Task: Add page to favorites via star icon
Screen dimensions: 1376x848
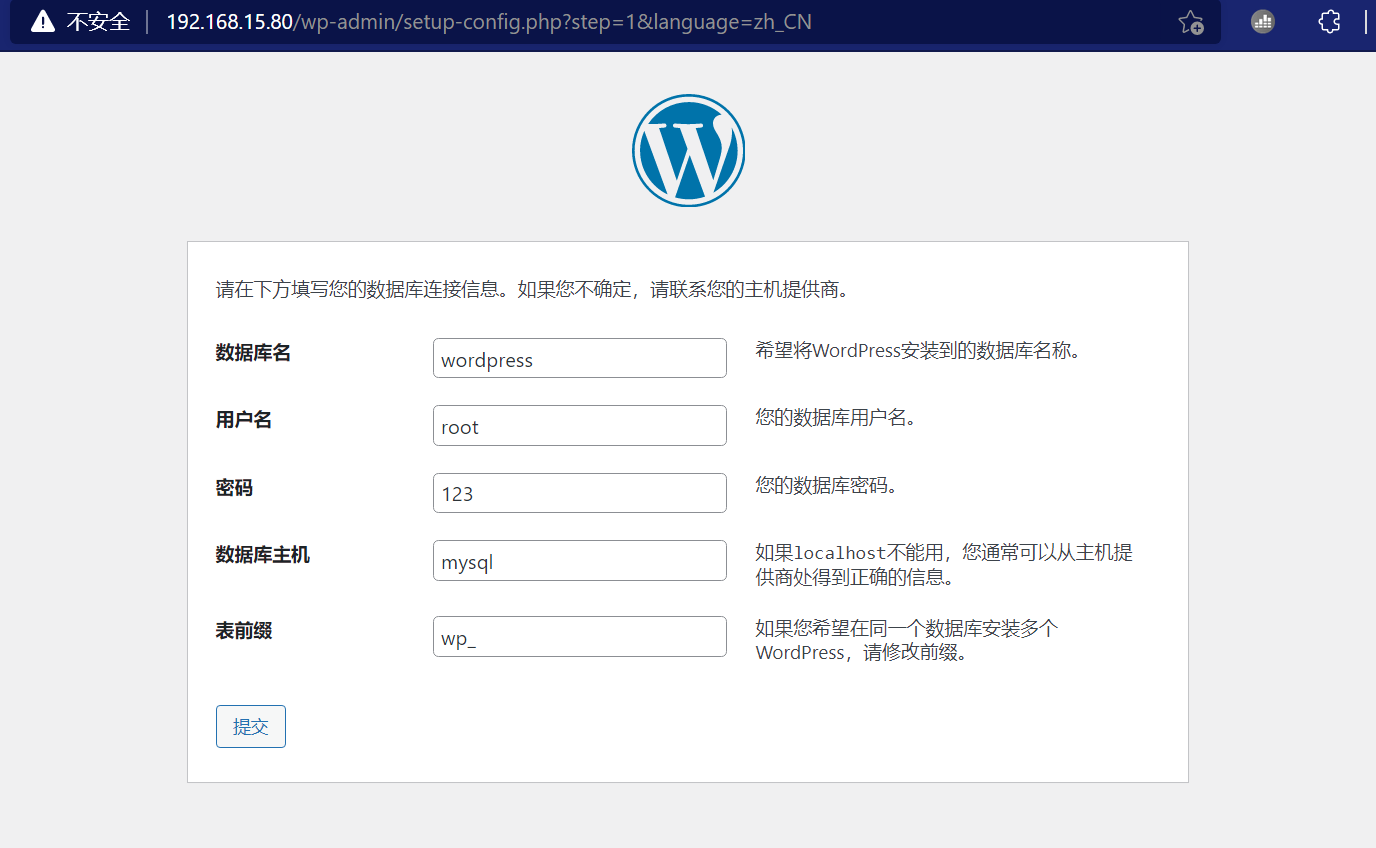Action: click(1190, 22)
